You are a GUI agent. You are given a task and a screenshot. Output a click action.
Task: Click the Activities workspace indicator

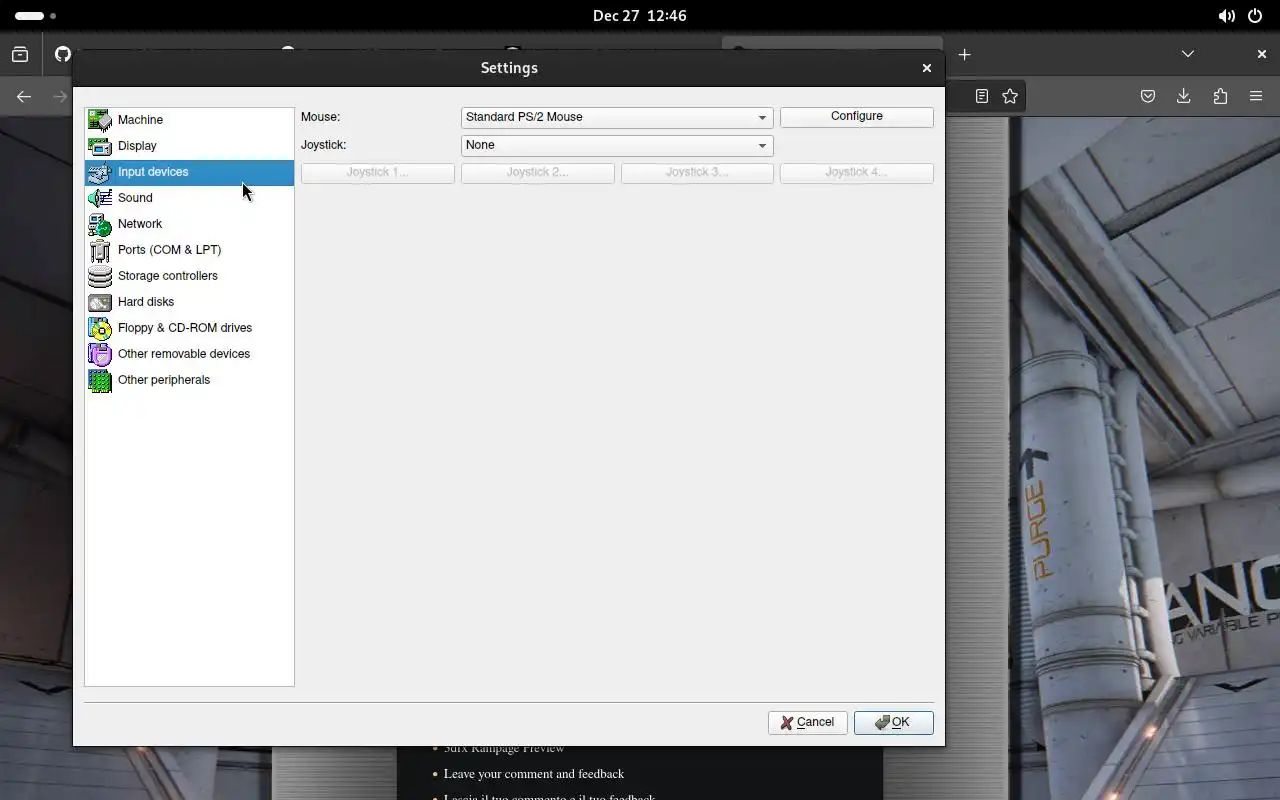tap(36, 16)
